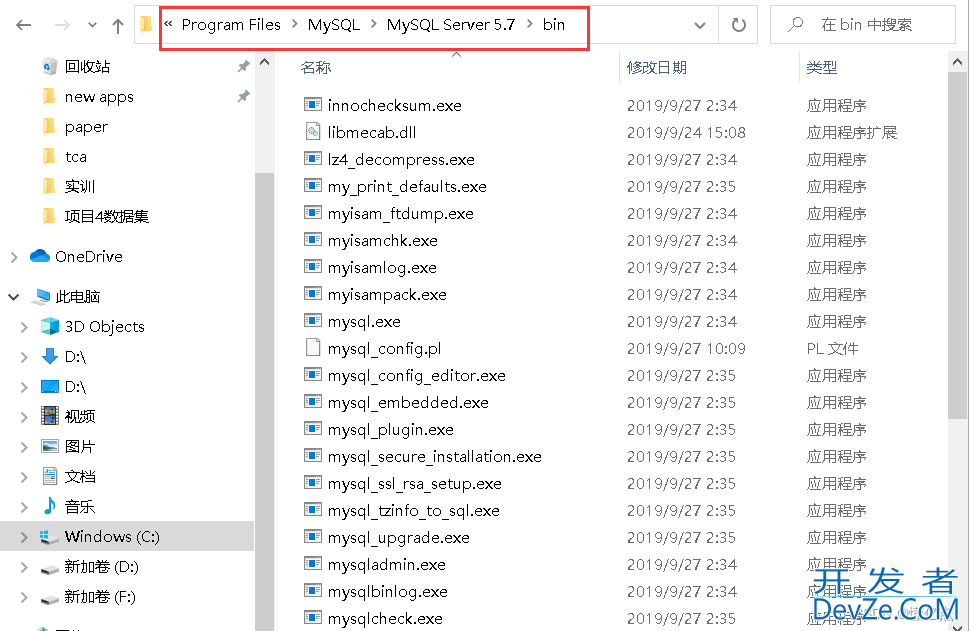969x631 pixels.
Task: Select myisamchk.exe file
Action: (383, 240)
